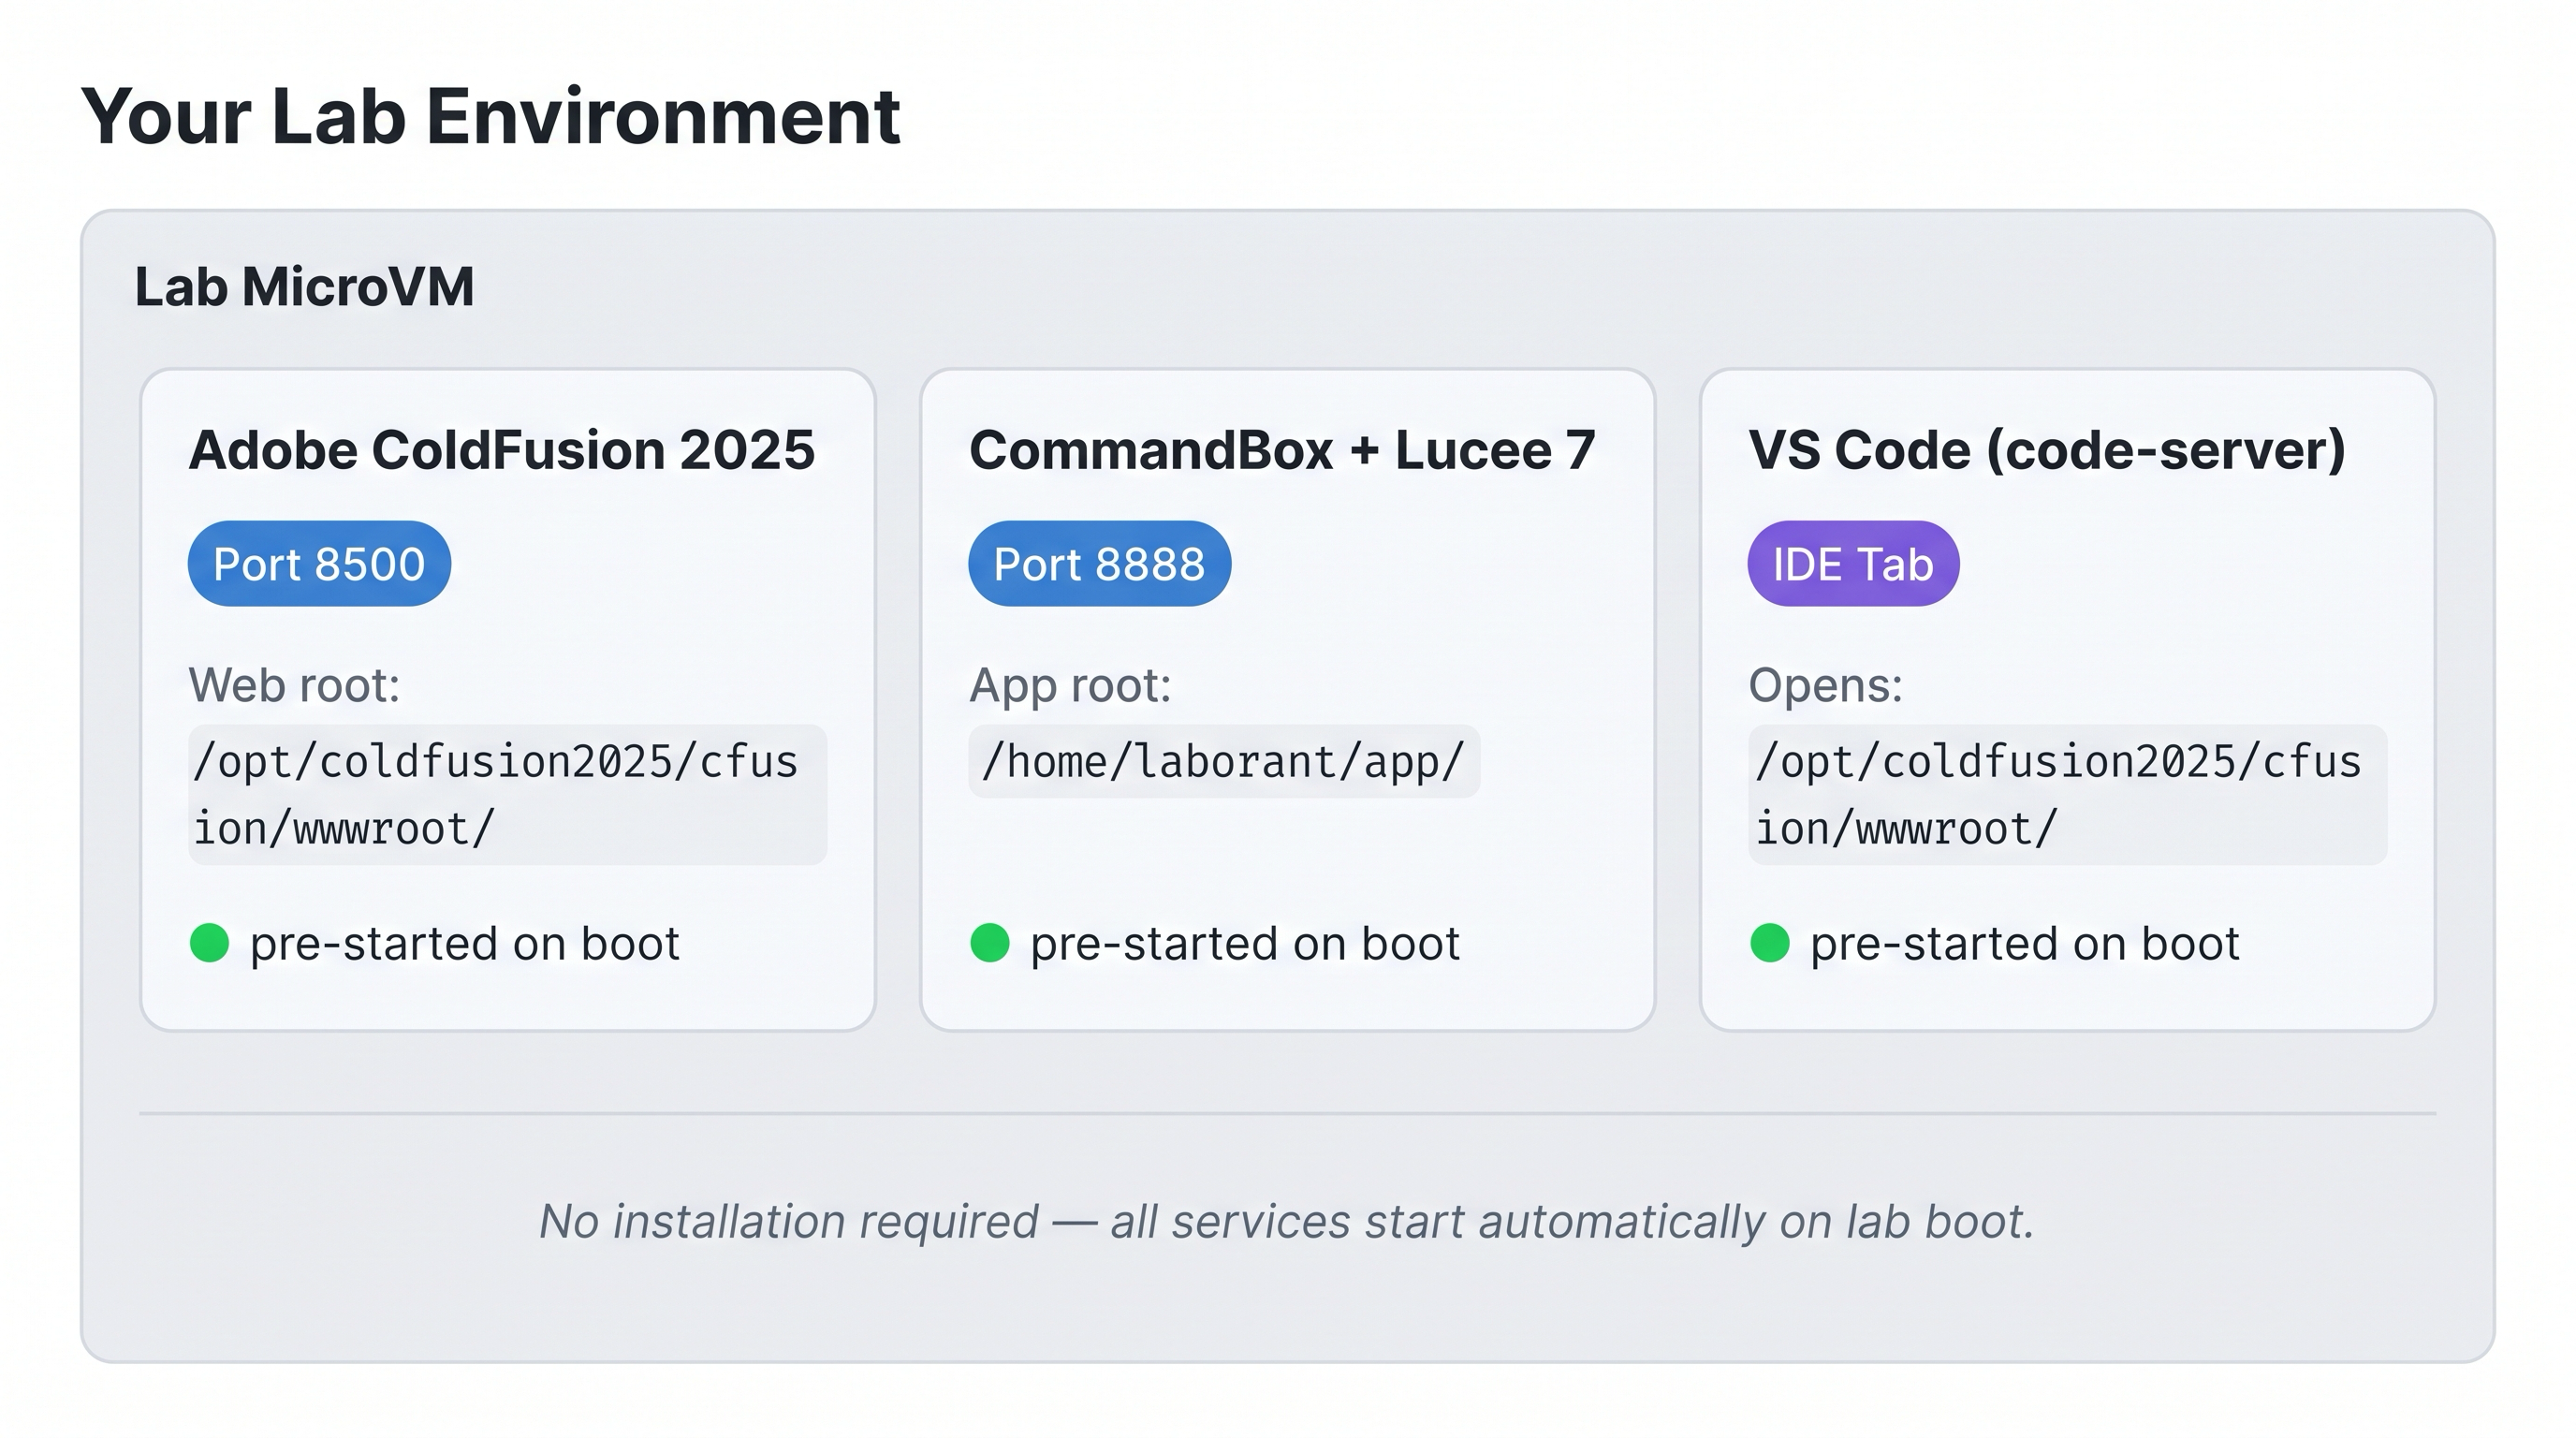2576x1438 pixels.
Task: Click the App root: label
Action: (1070, 686)
